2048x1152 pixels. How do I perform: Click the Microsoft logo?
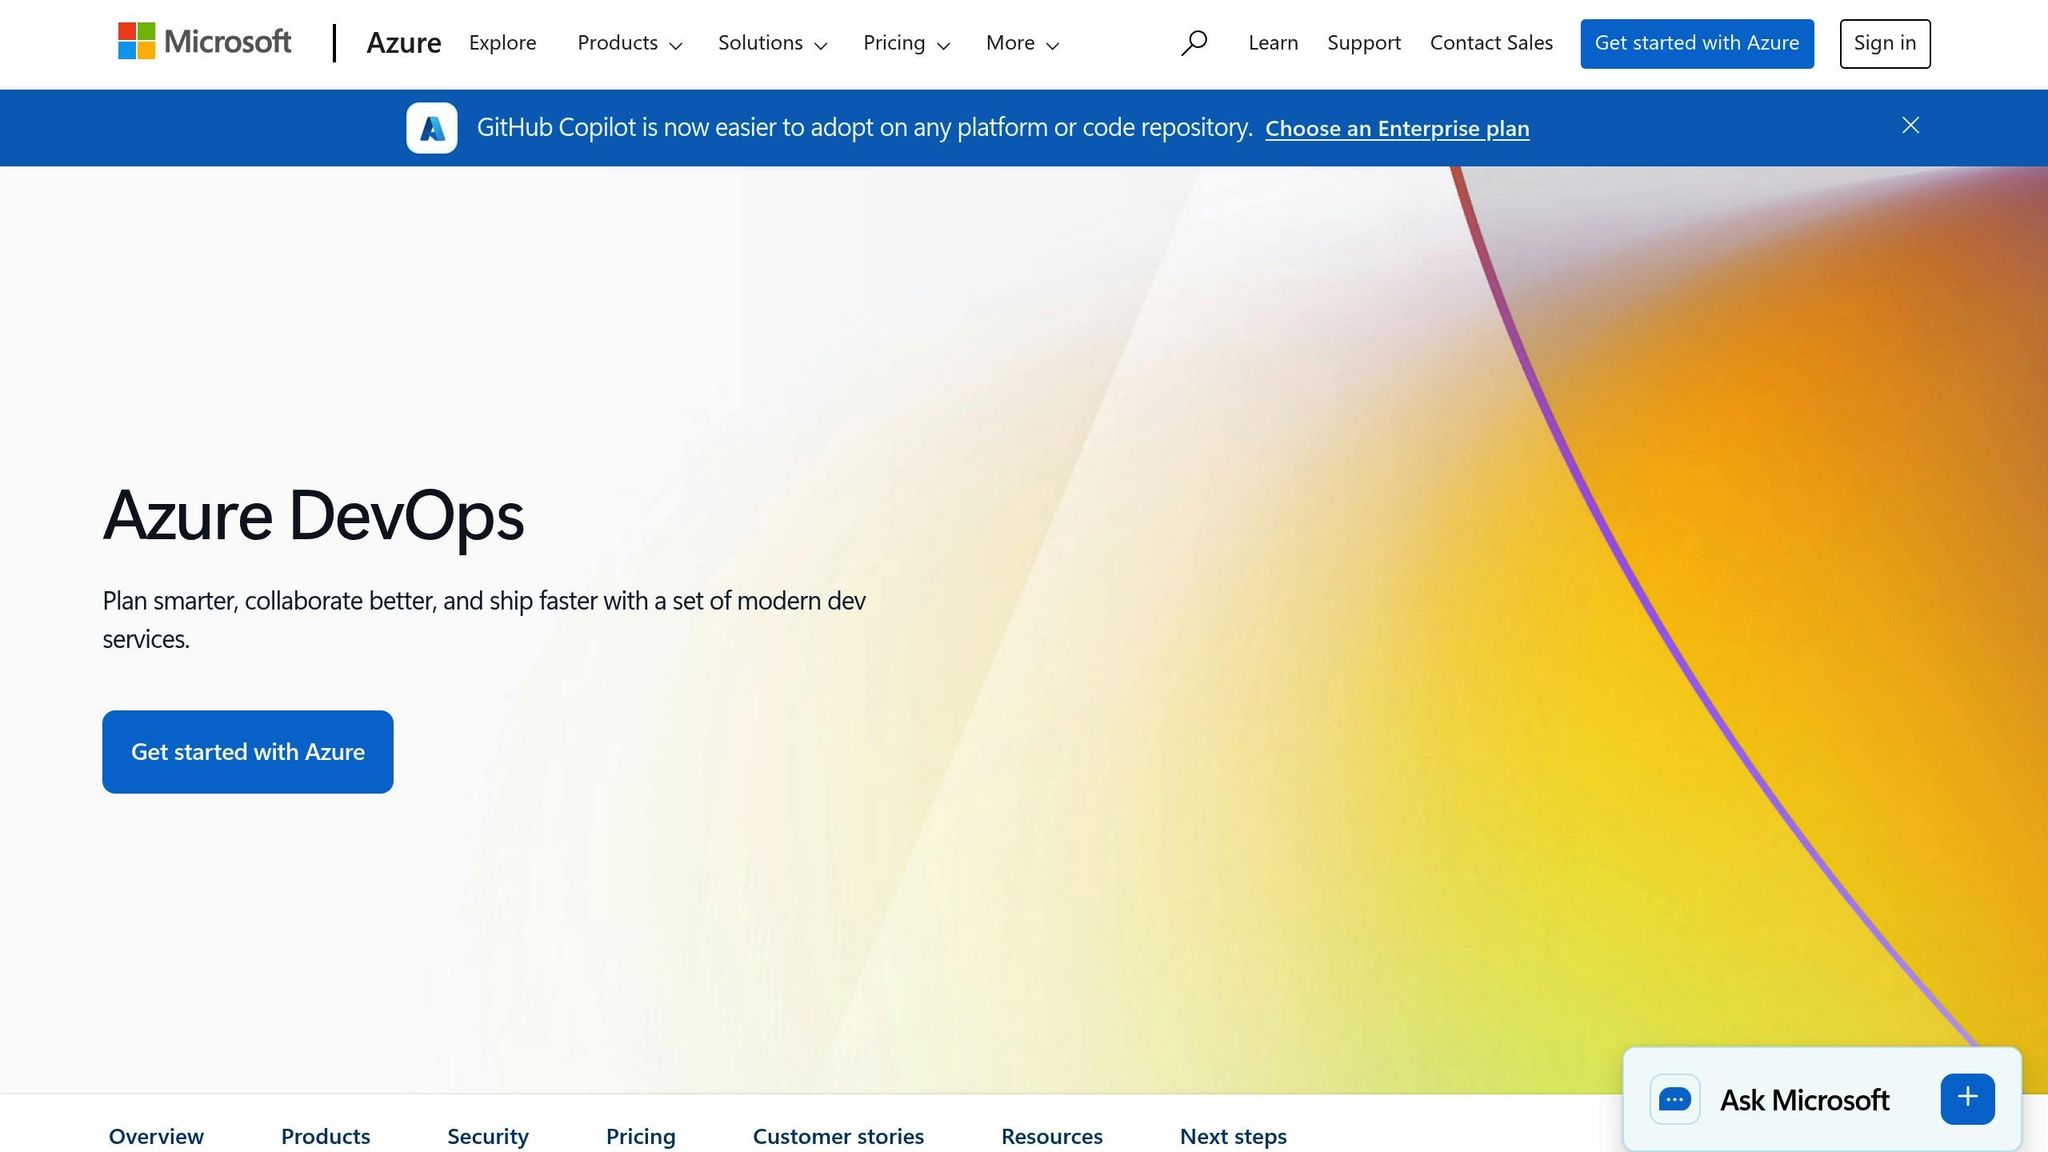click(203, 42)
